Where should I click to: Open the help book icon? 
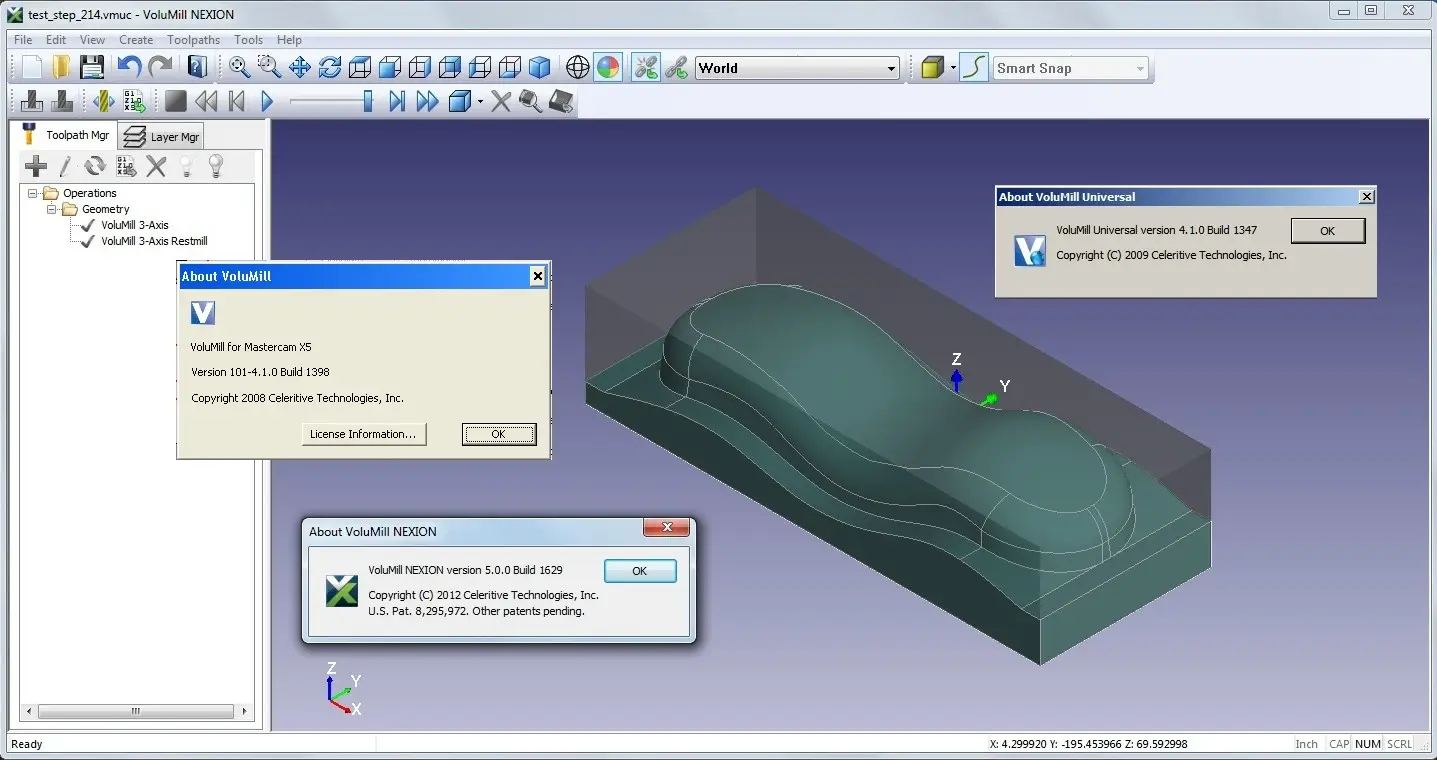click(x=197, y=67)
